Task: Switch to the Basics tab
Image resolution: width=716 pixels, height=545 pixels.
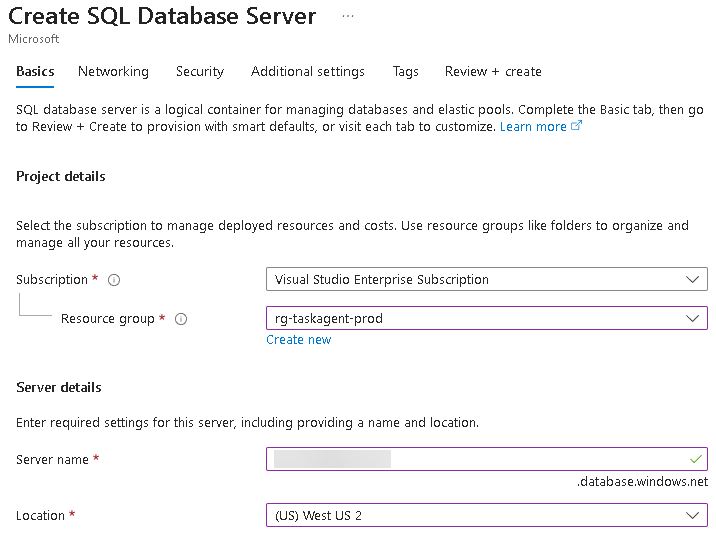Action: pyautogui.click(x=35, y=72)
